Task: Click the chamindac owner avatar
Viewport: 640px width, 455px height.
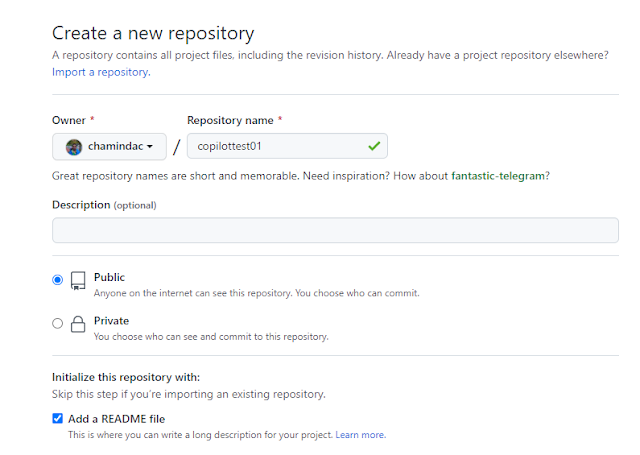Action: pos(74,147)
